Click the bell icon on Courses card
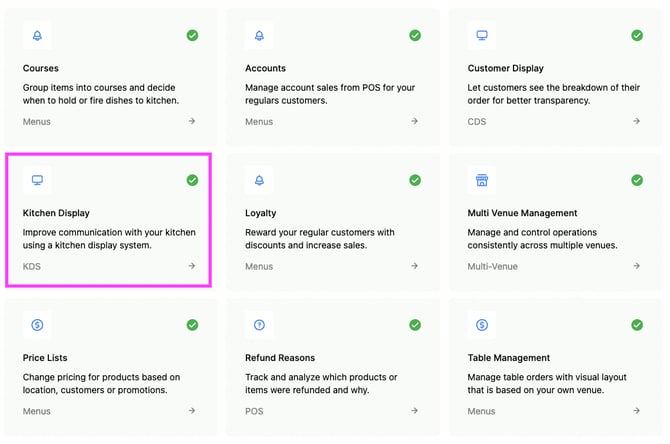Image resolution: width=670 pixels, height=444 pixels. 38,35
